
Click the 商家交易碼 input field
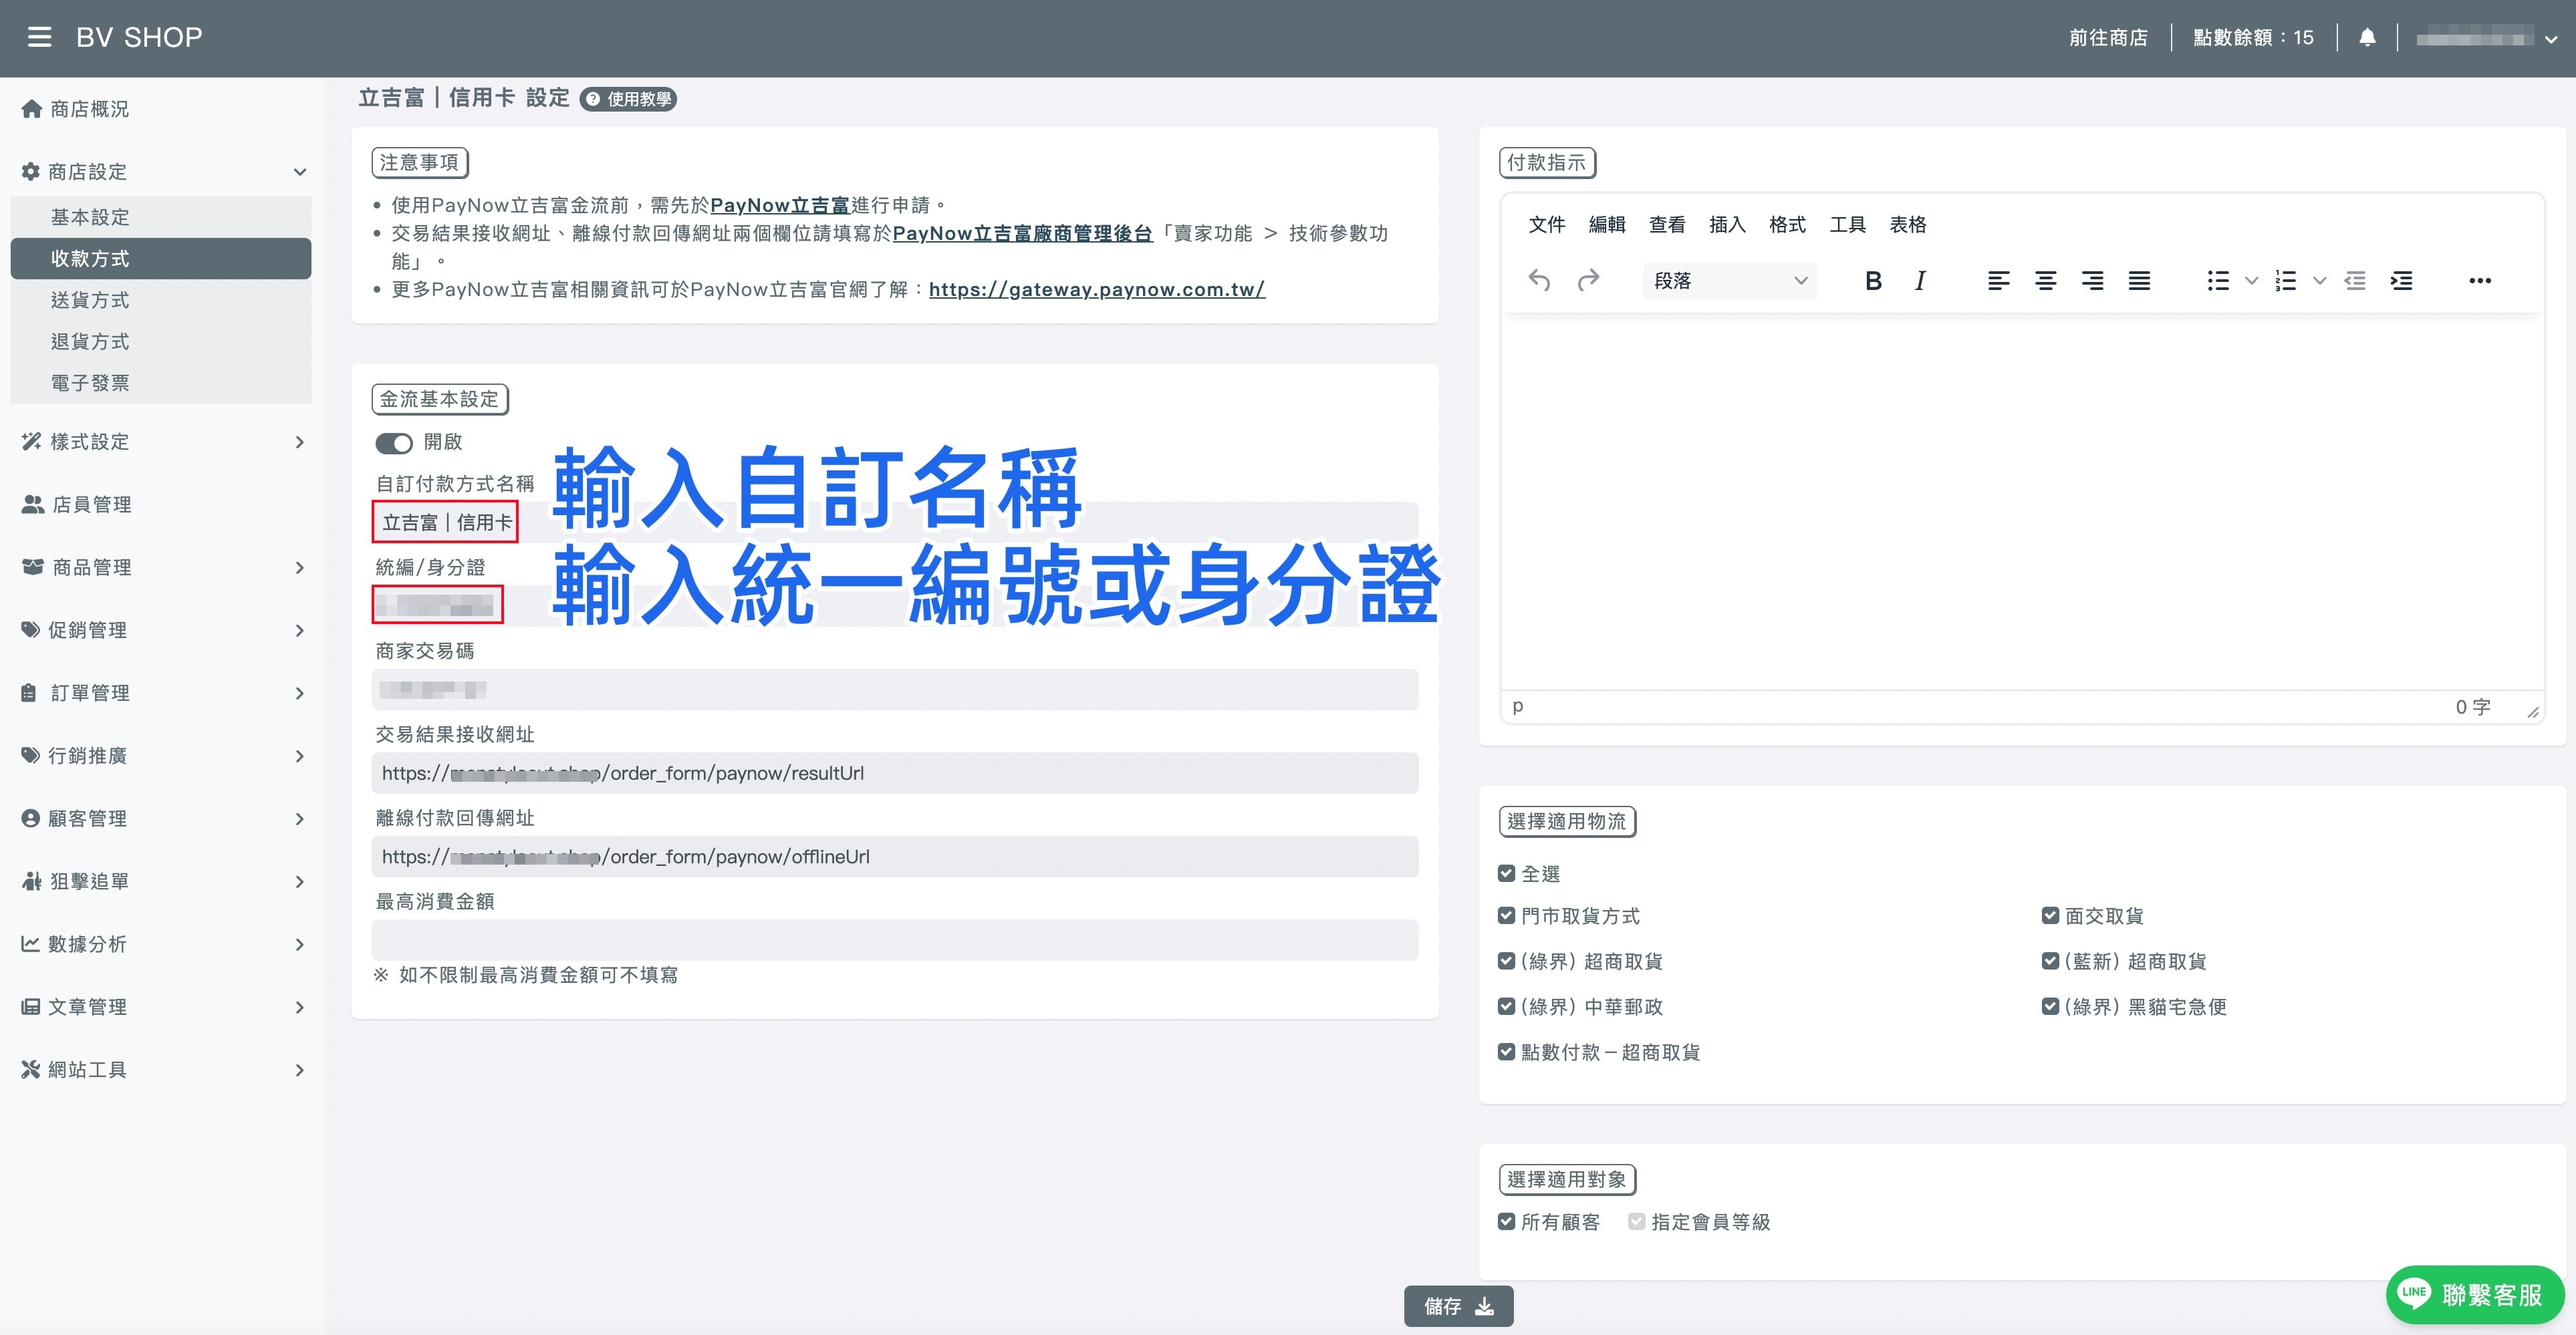pyautogui.click(x=895, y=689)
